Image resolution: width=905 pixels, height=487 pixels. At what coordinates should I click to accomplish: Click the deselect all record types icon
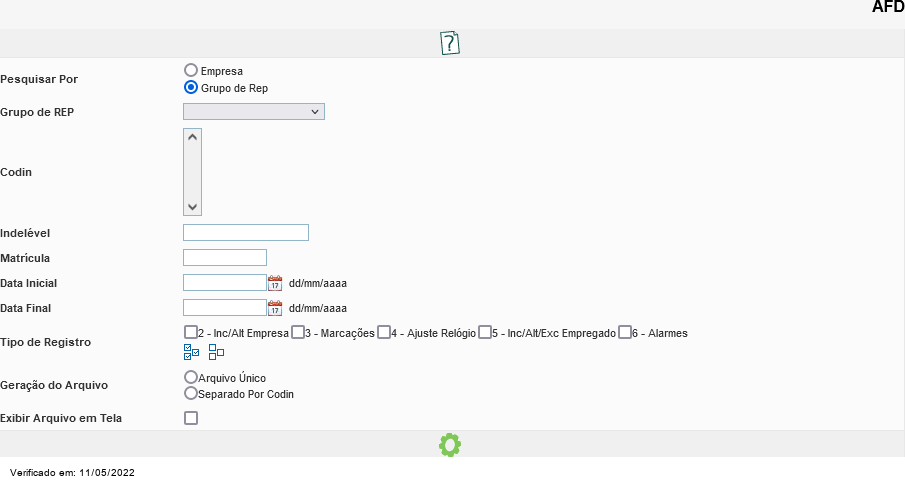pos(216,352)
